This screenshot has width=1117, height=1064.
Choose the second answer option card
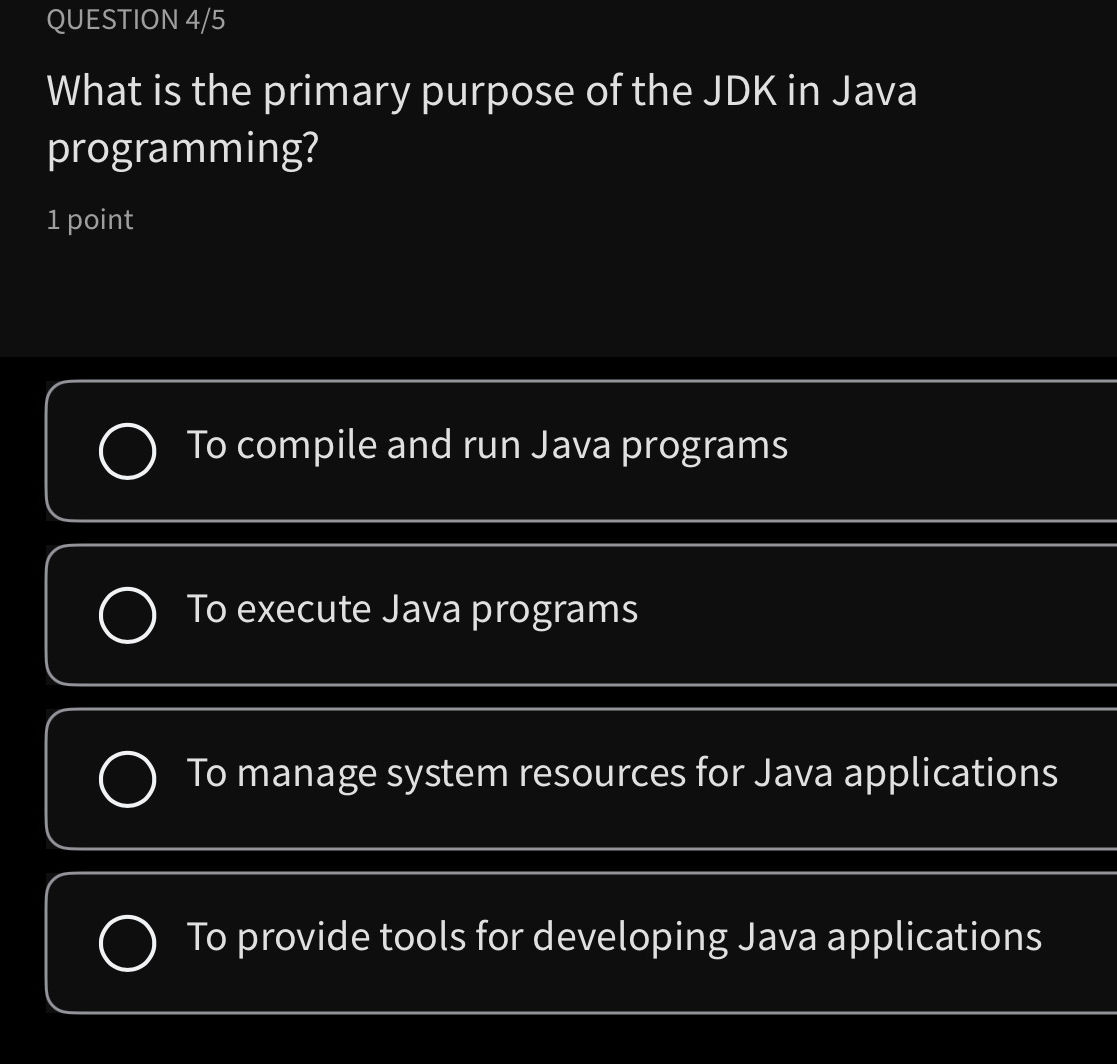point(558,613)
